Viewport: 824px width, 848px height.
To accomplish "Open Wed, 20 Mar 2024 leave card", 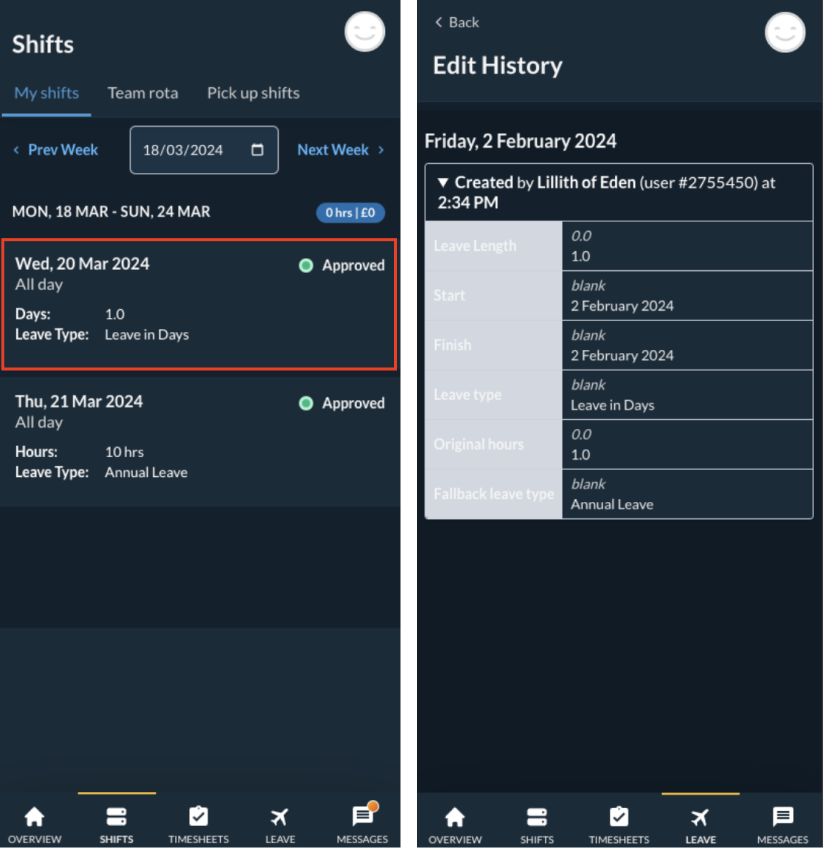I will [199, 304].
